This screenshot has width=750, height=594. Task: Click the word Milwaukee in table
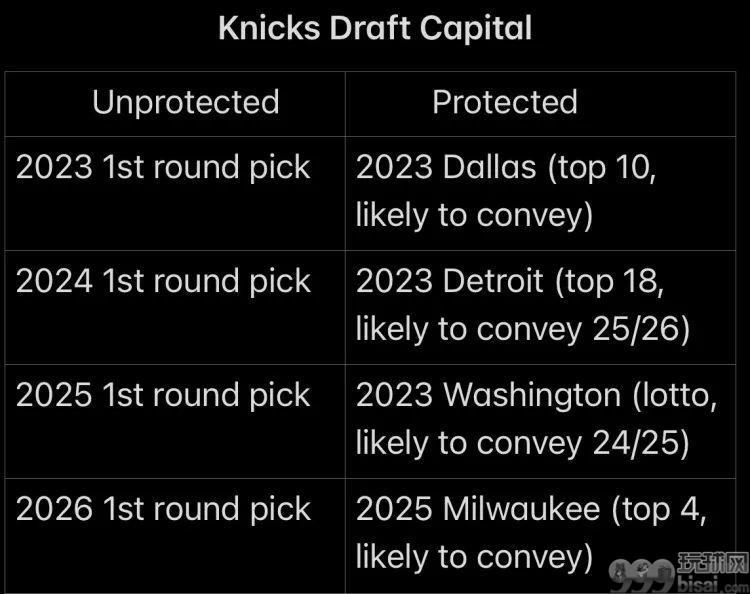tap(521, 508)
